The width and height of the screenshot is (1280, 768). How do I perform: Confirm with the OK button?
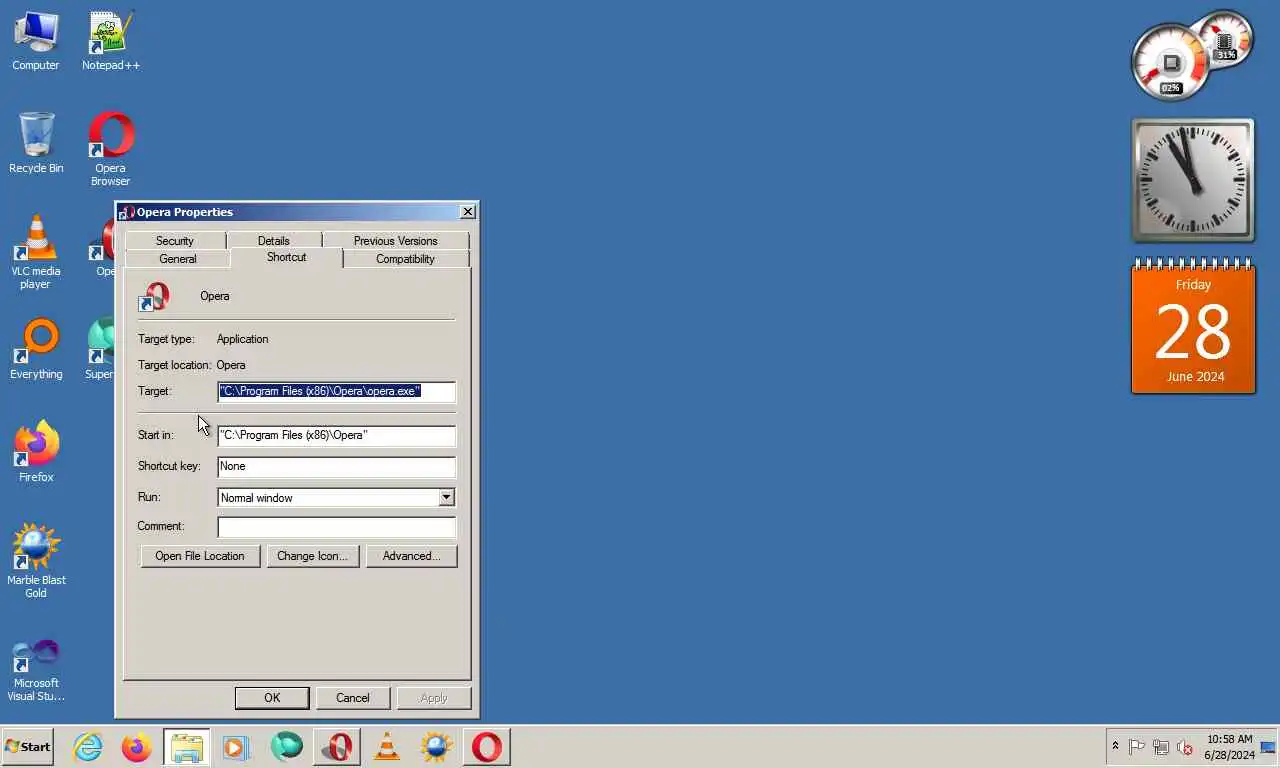(272, 698)
